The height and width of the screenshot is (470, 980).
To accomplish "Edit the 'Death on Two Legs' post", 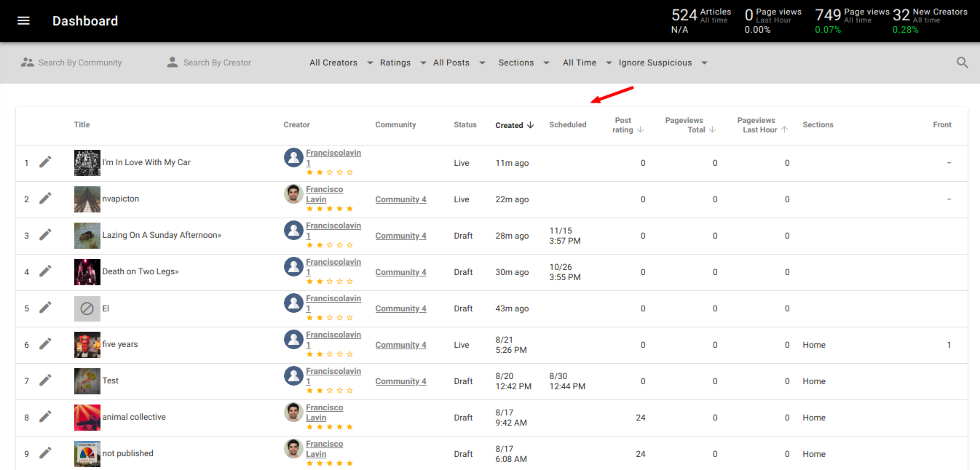I will [45, 272].
